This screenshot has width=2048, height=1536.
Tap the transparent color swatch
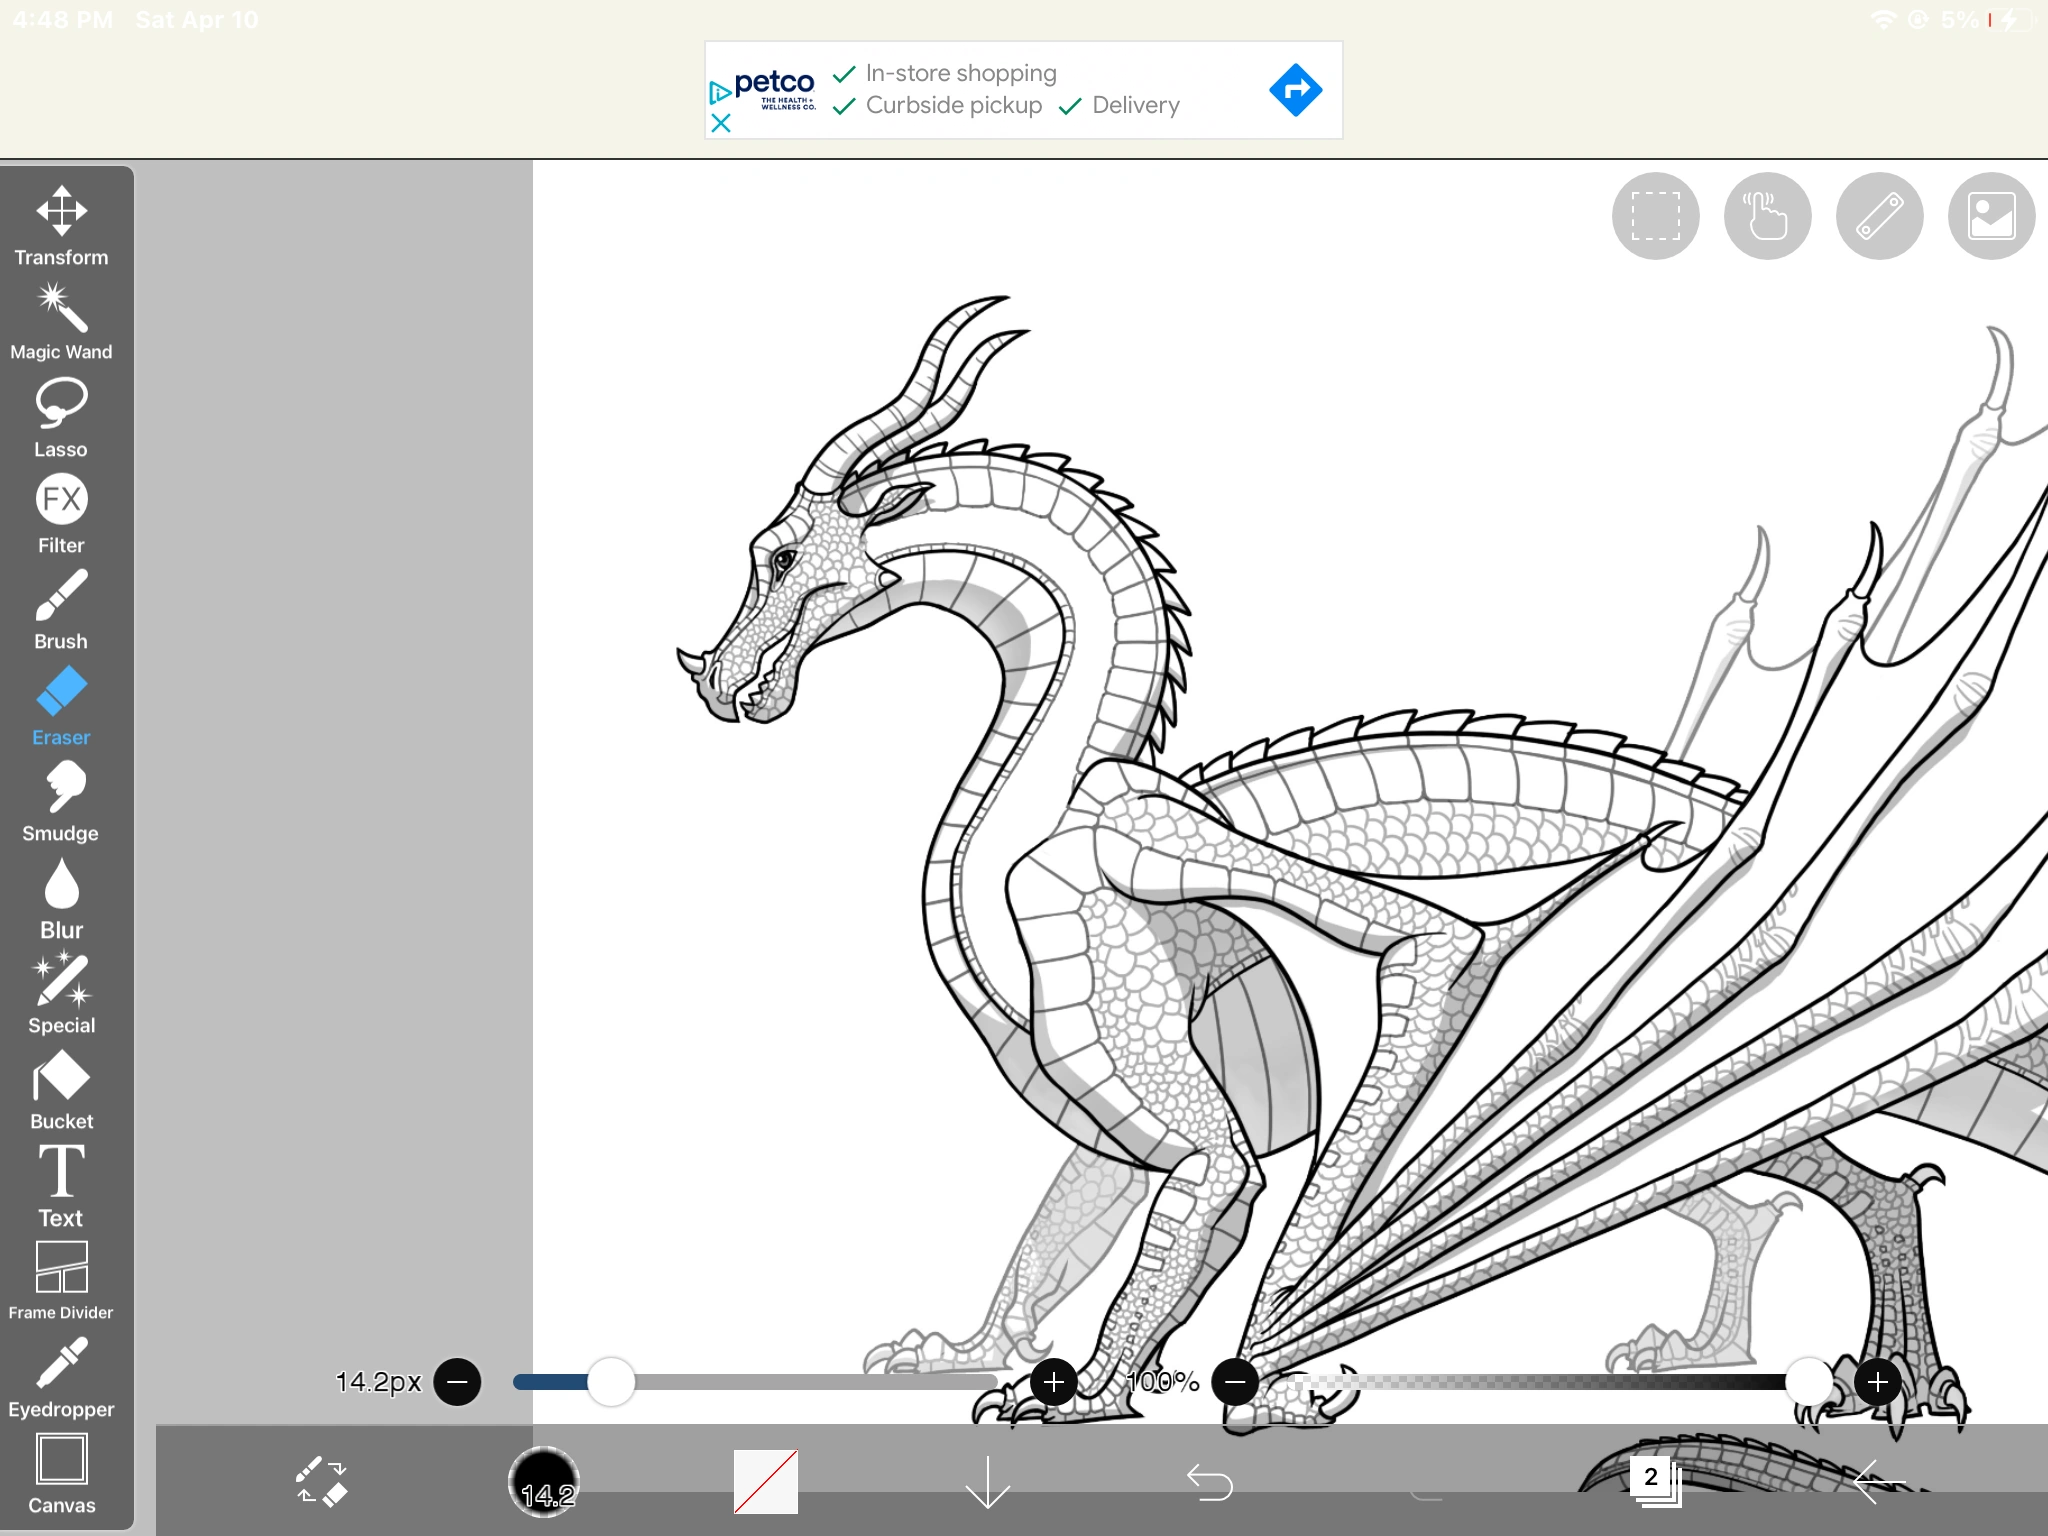[x=766, y=1481]
